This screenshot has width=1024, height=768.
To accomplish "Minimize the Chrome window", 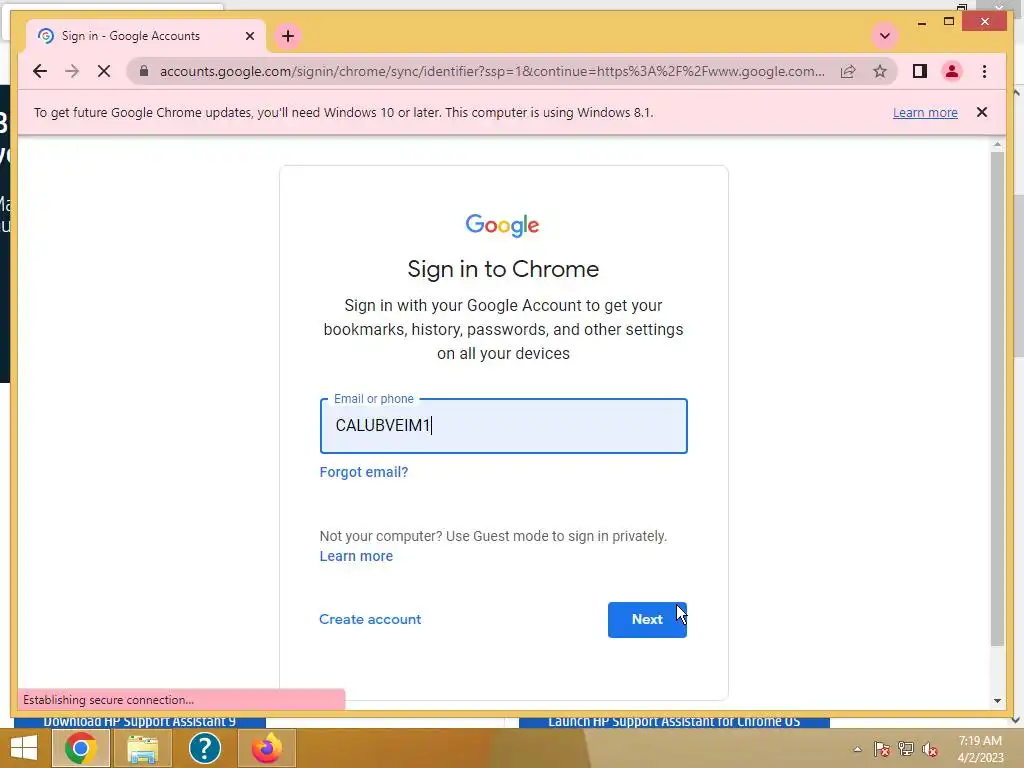I will coord(921,23).
